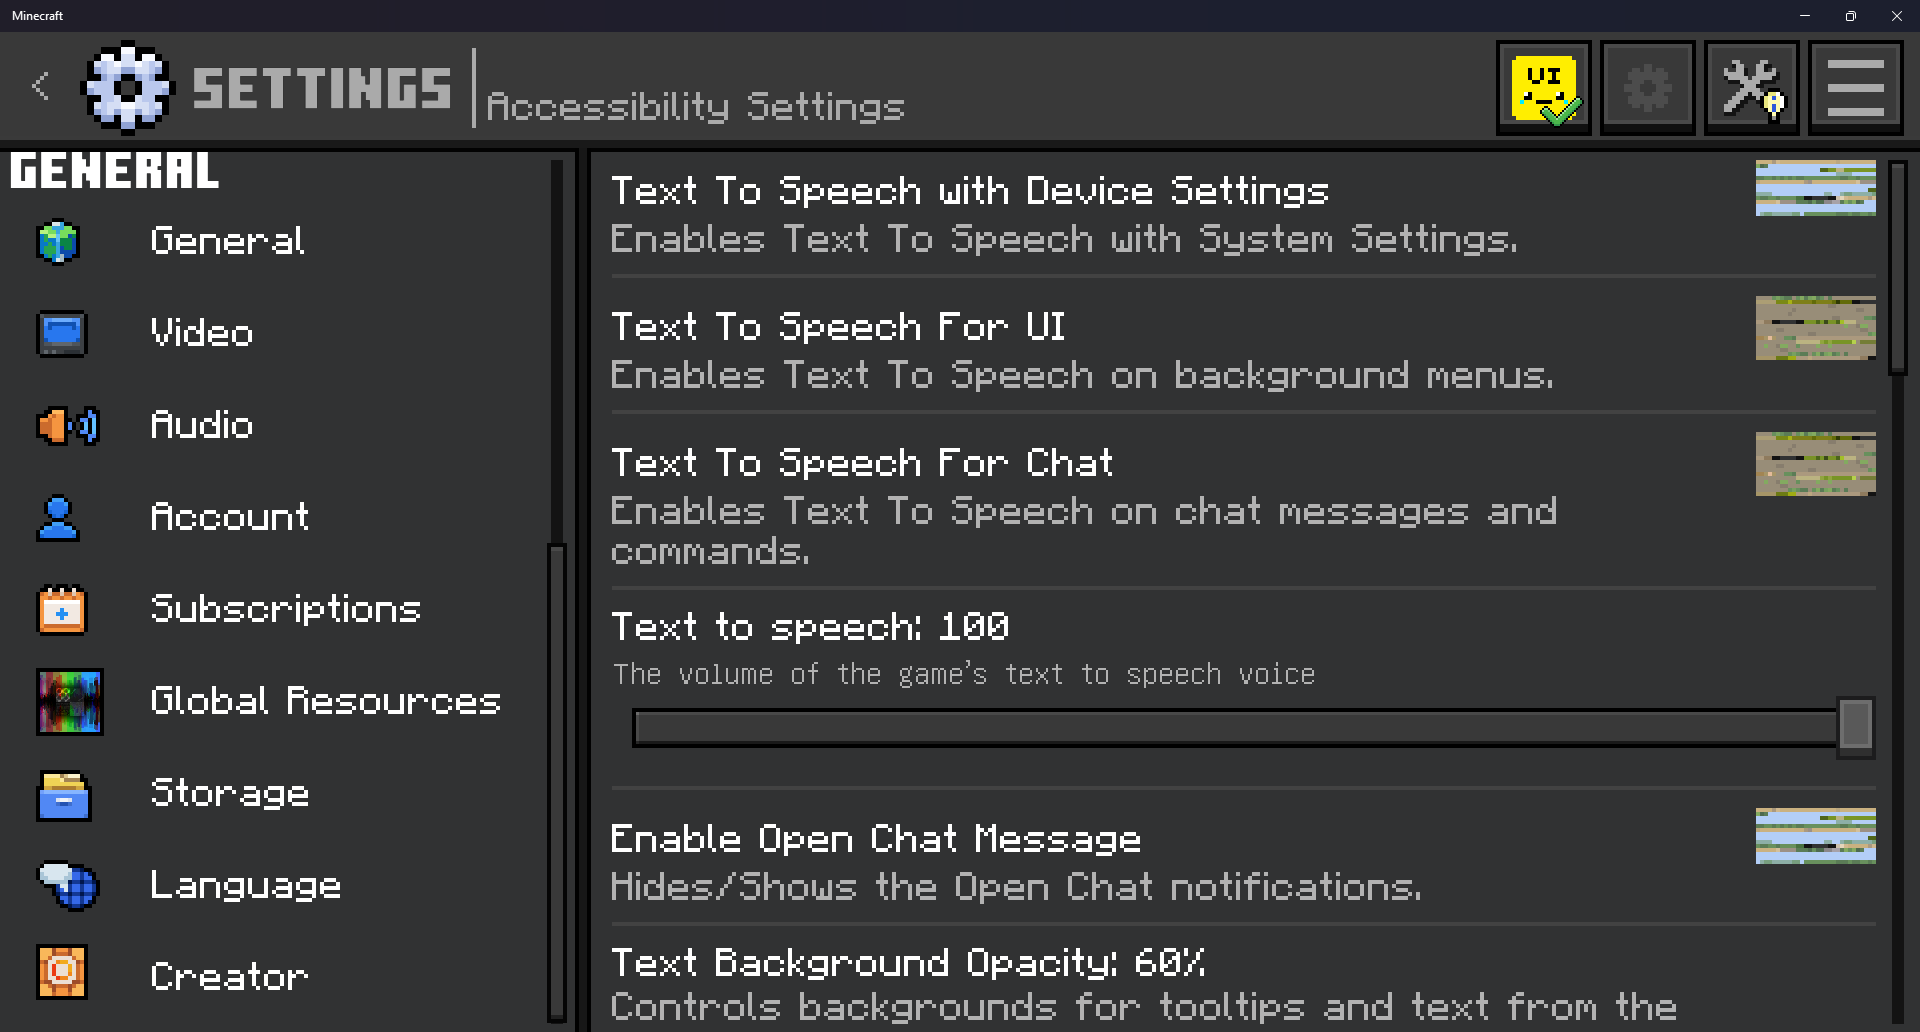The height and width of the screenshot is (1032, 1920).
Task: Toggle Text To Speech For Chat
Action: point(1815,464)
